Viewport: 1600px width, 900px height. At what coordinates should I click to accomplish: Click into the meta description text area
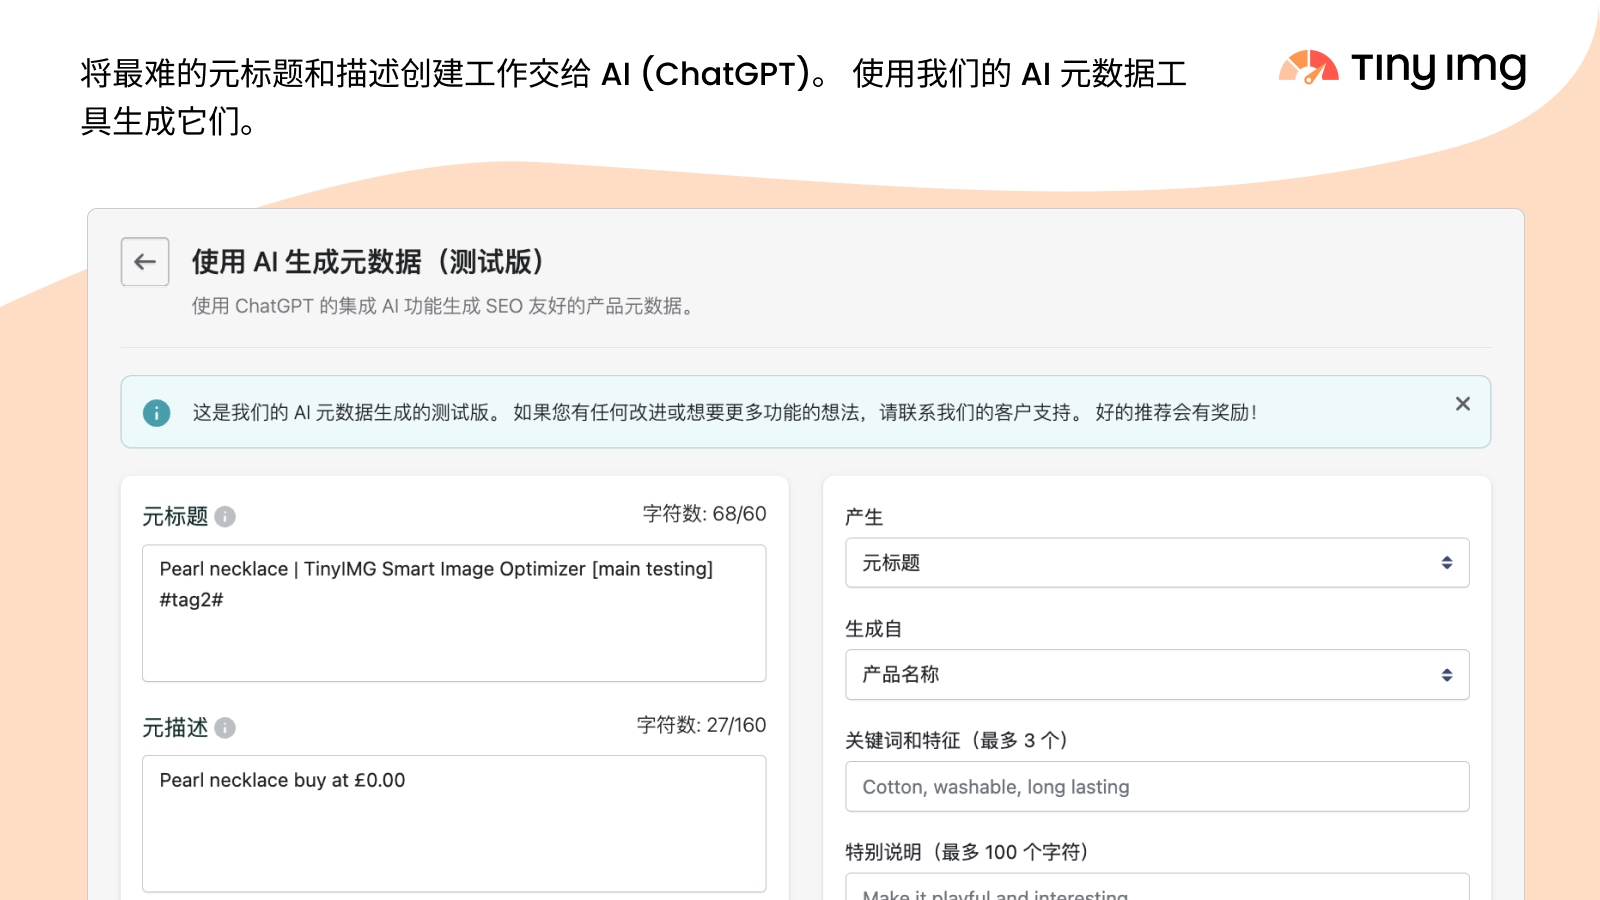coord(454,823)
